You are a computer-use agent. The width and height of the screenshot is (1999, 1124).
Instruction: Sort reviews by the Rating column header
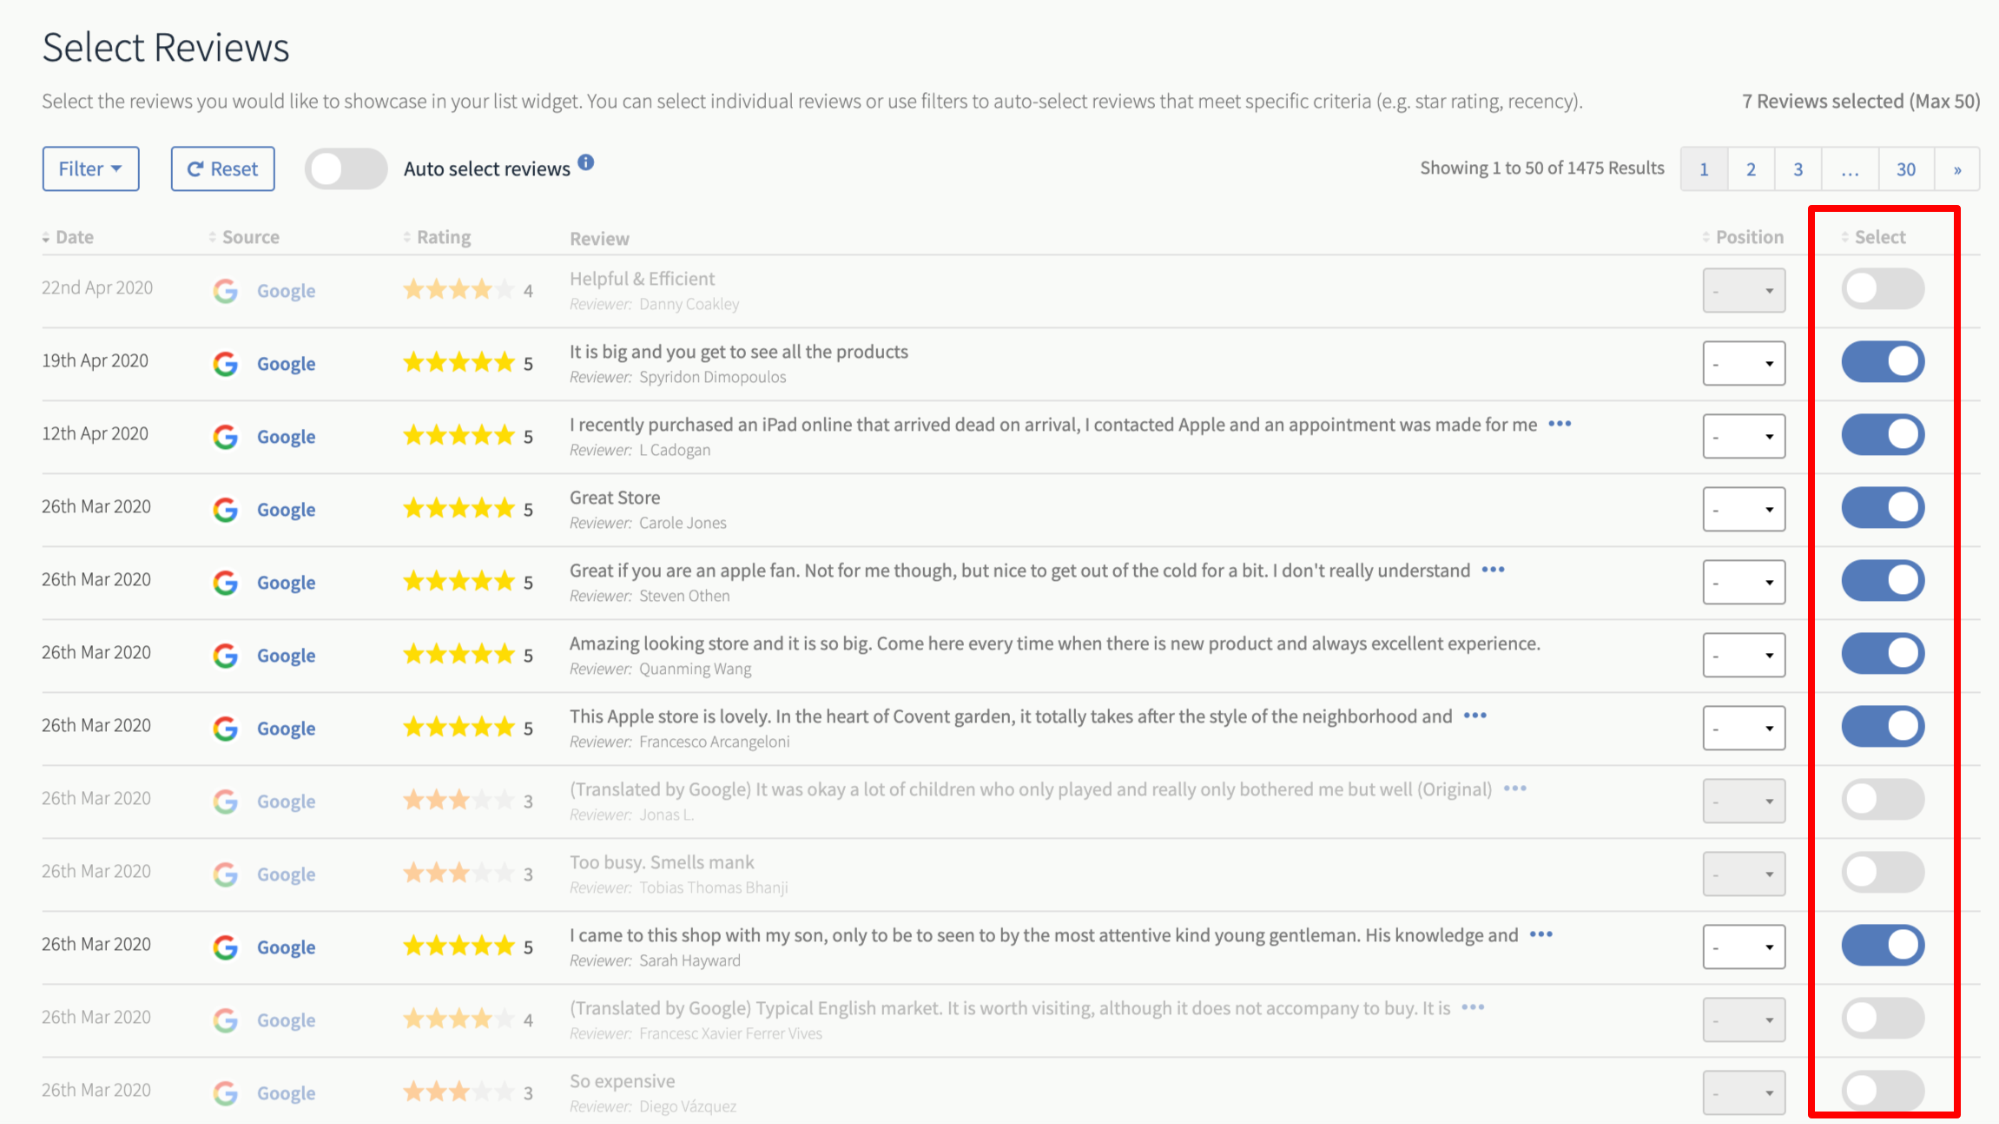[x=437, y=237]
